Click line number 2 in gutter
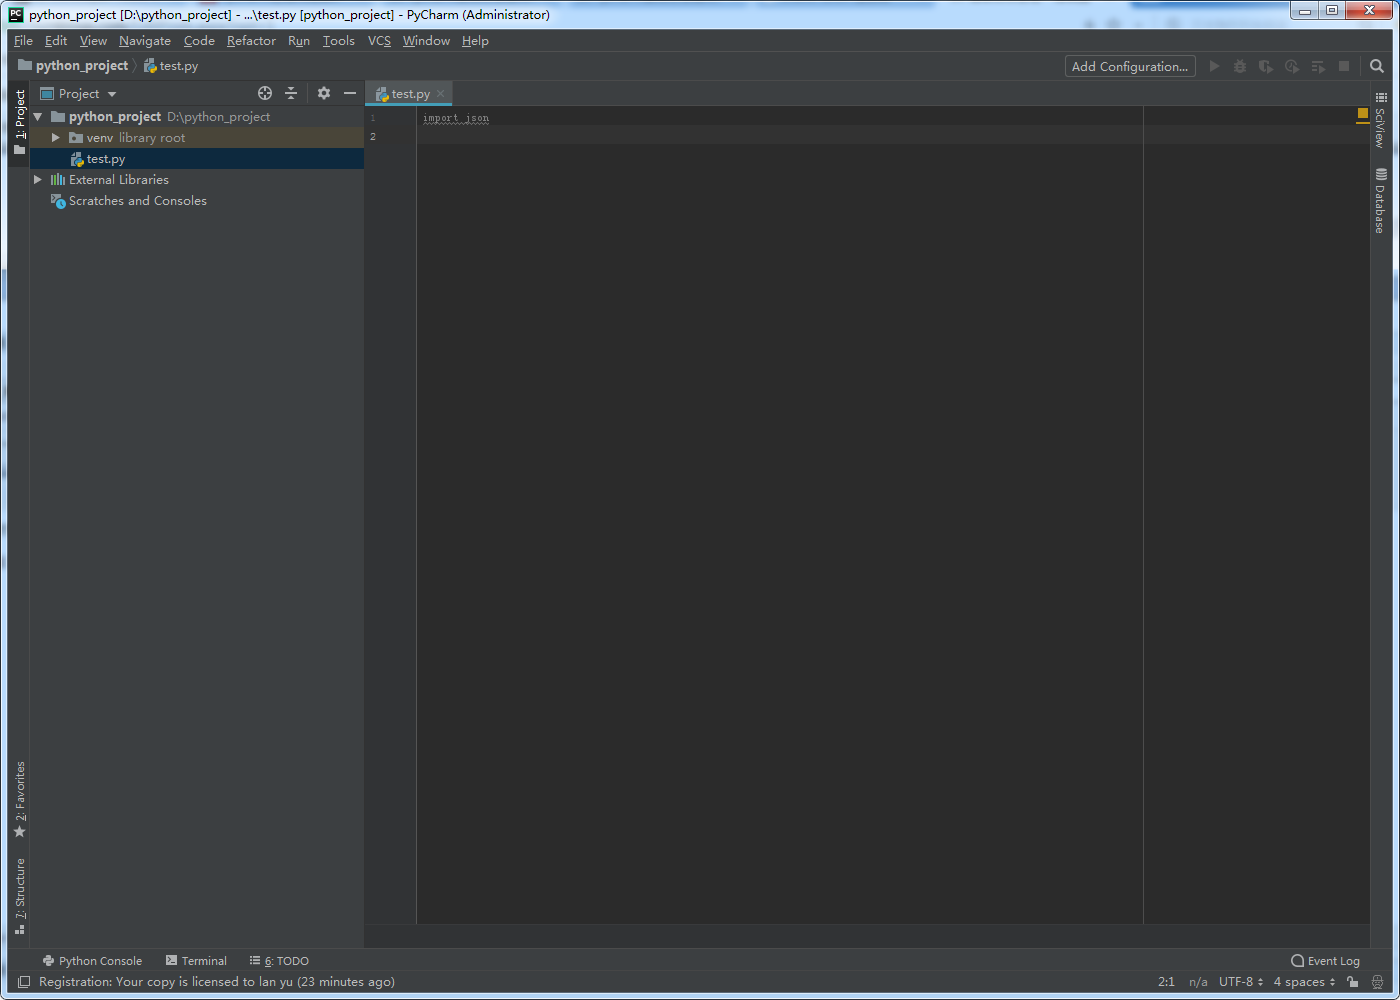 373,137
